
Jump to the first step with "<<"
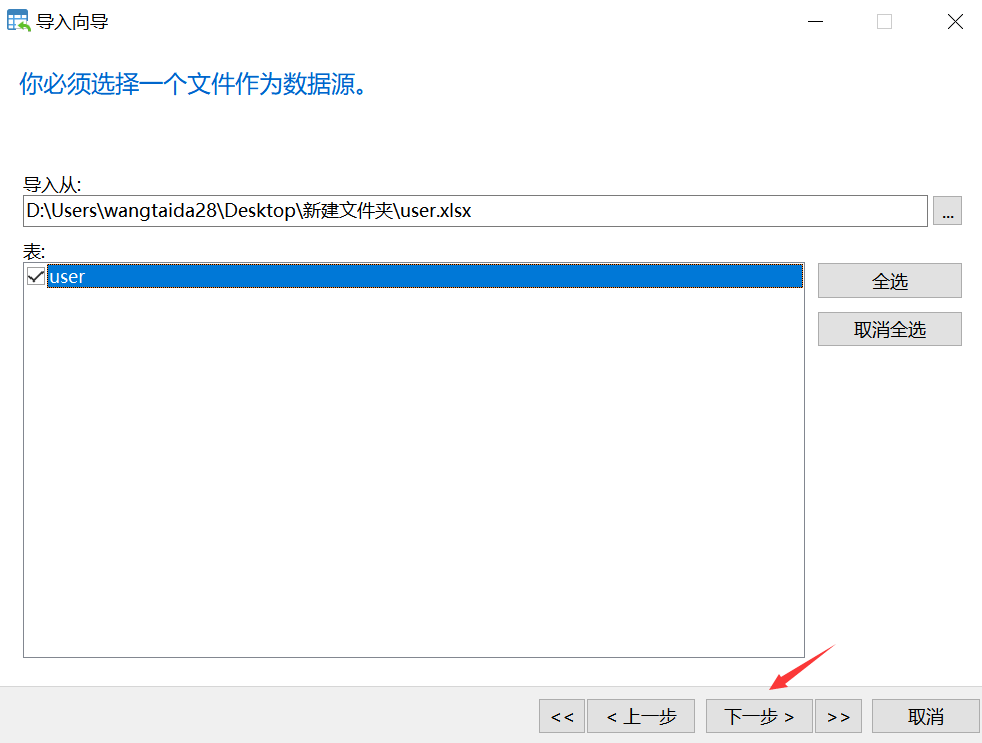(561, 716)
